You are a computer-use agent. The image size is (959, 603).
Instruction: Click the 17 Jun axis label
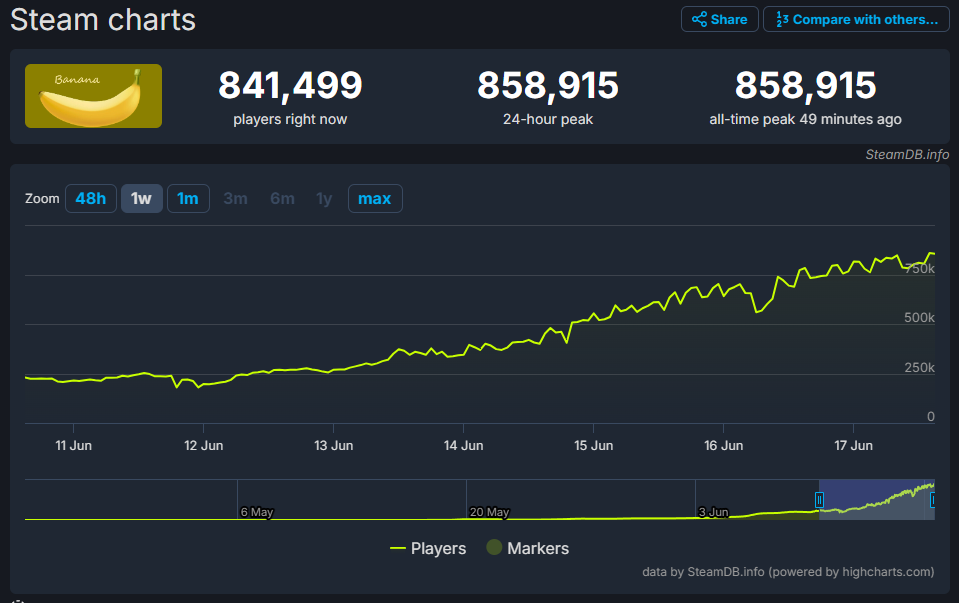(853, 446)
